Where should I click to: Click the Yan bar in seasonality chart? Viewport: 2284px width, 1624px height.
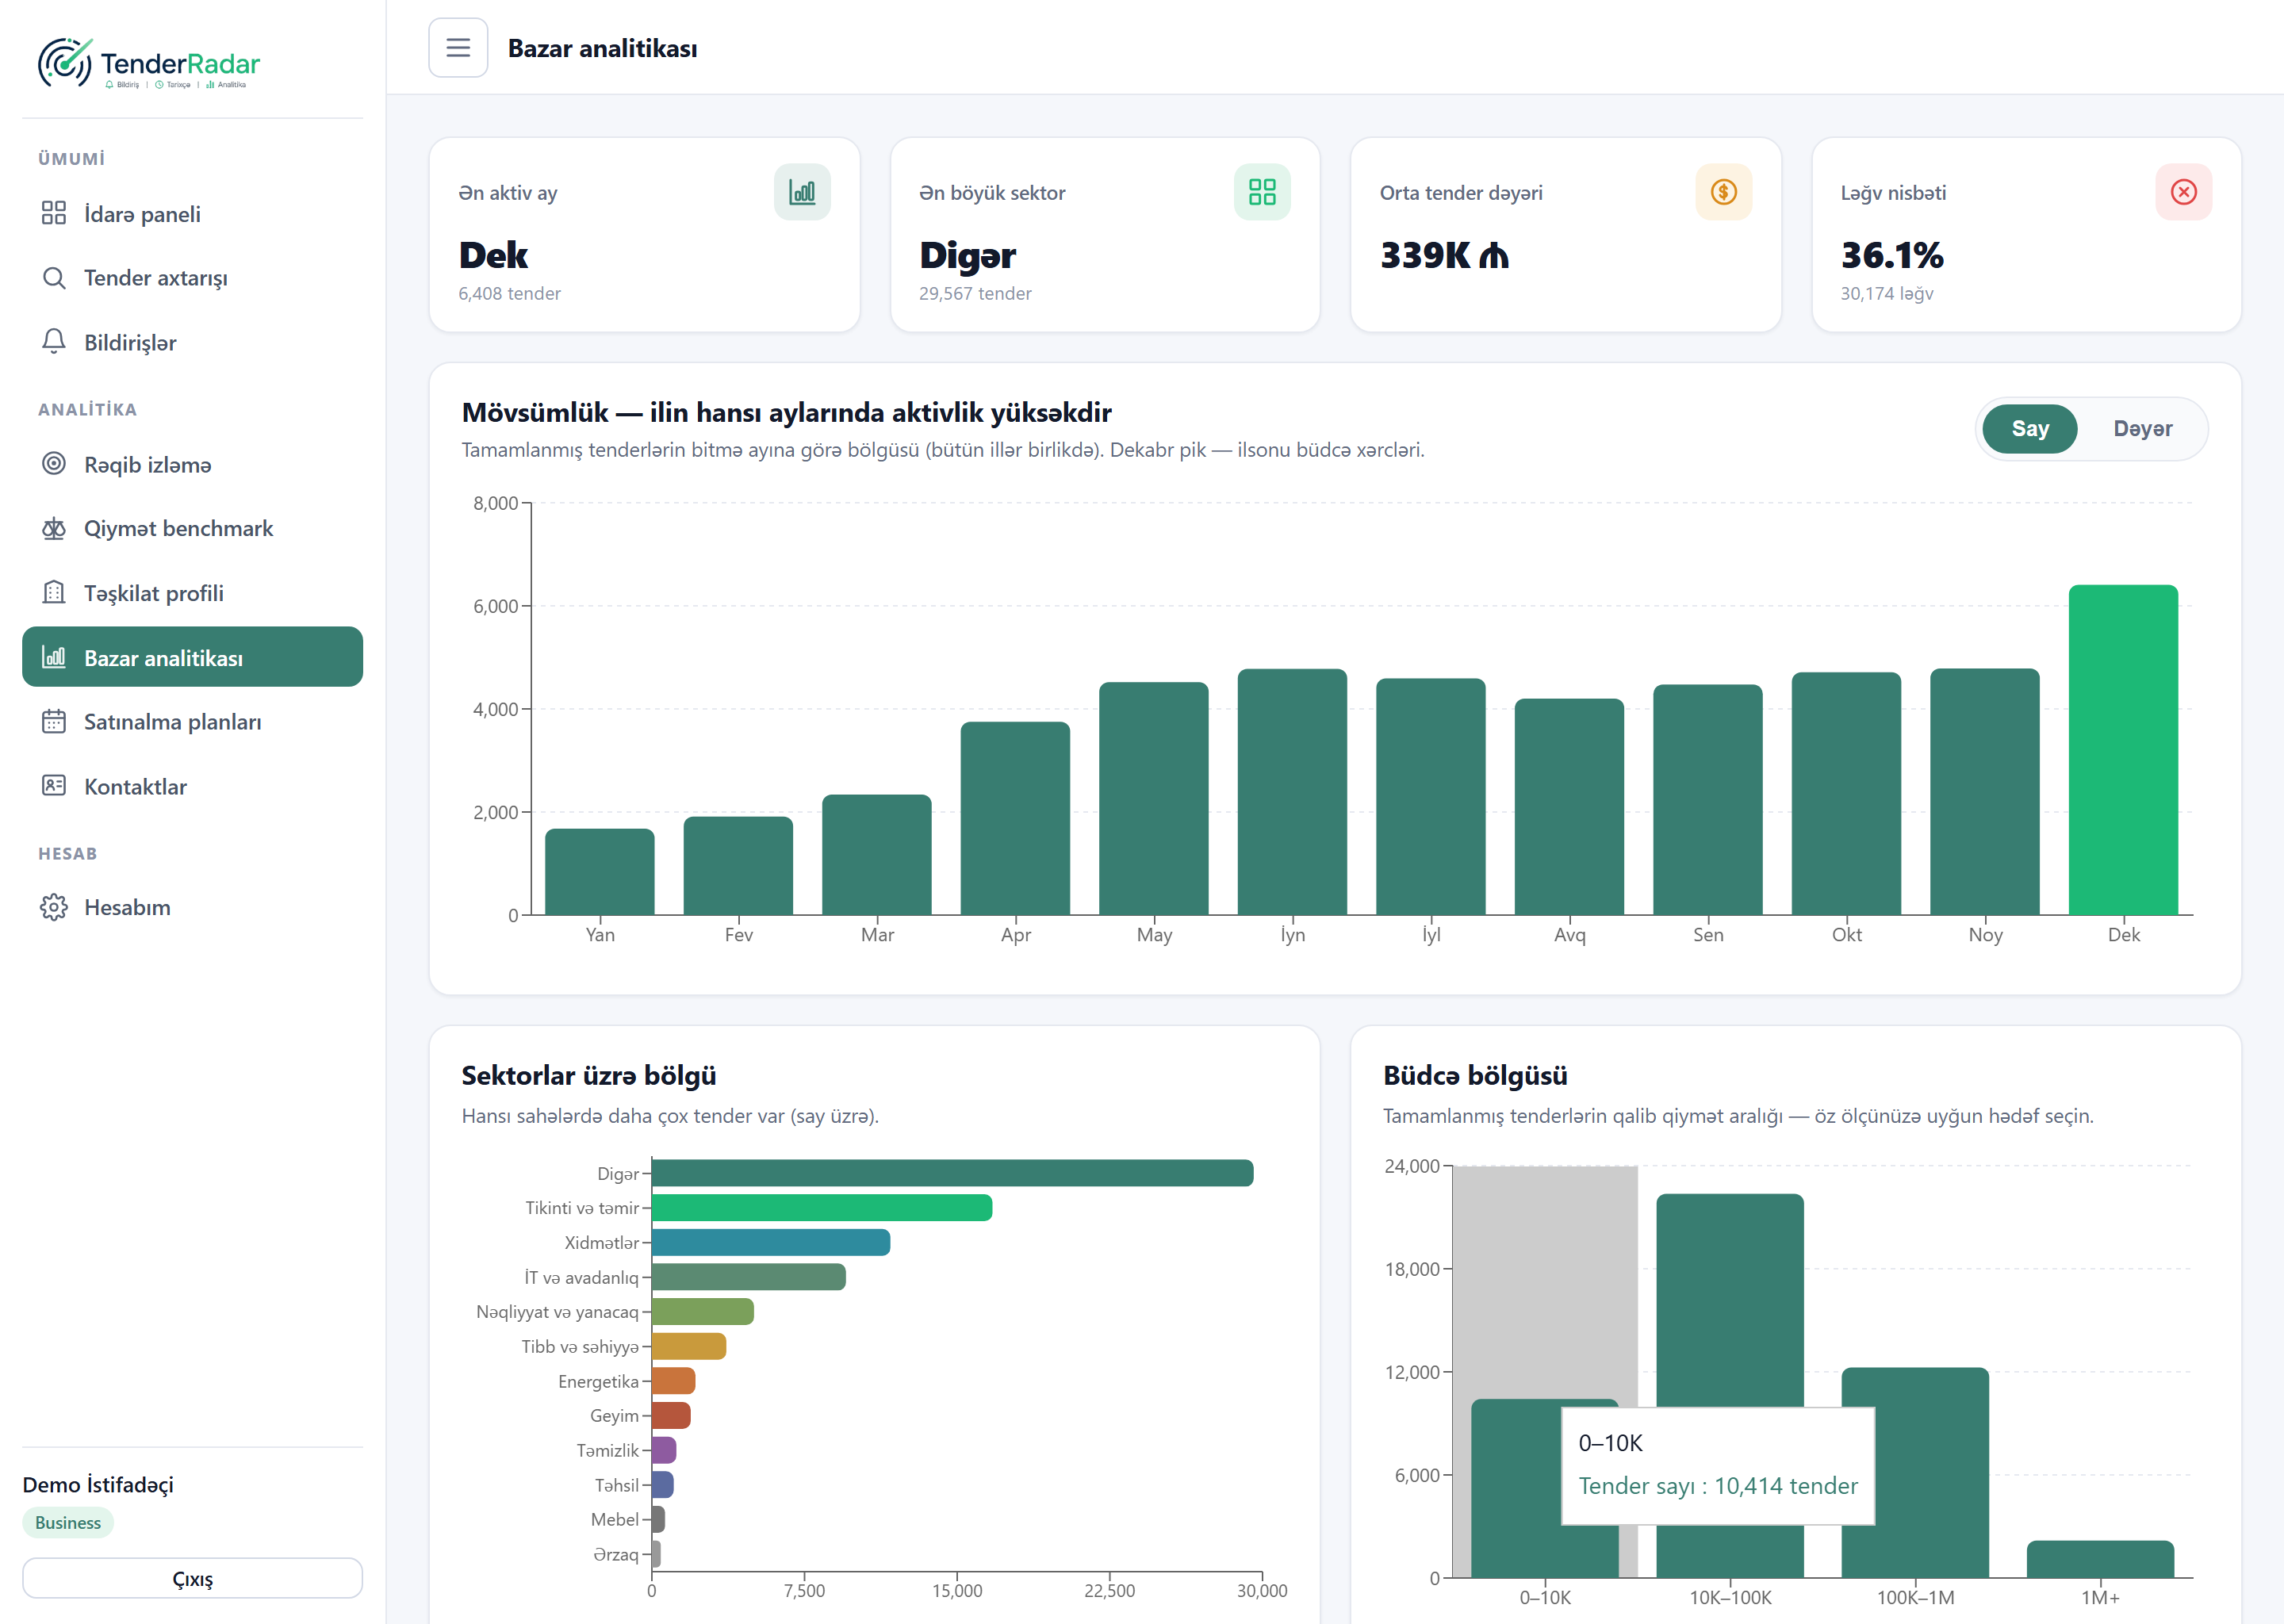pos(600,872)
